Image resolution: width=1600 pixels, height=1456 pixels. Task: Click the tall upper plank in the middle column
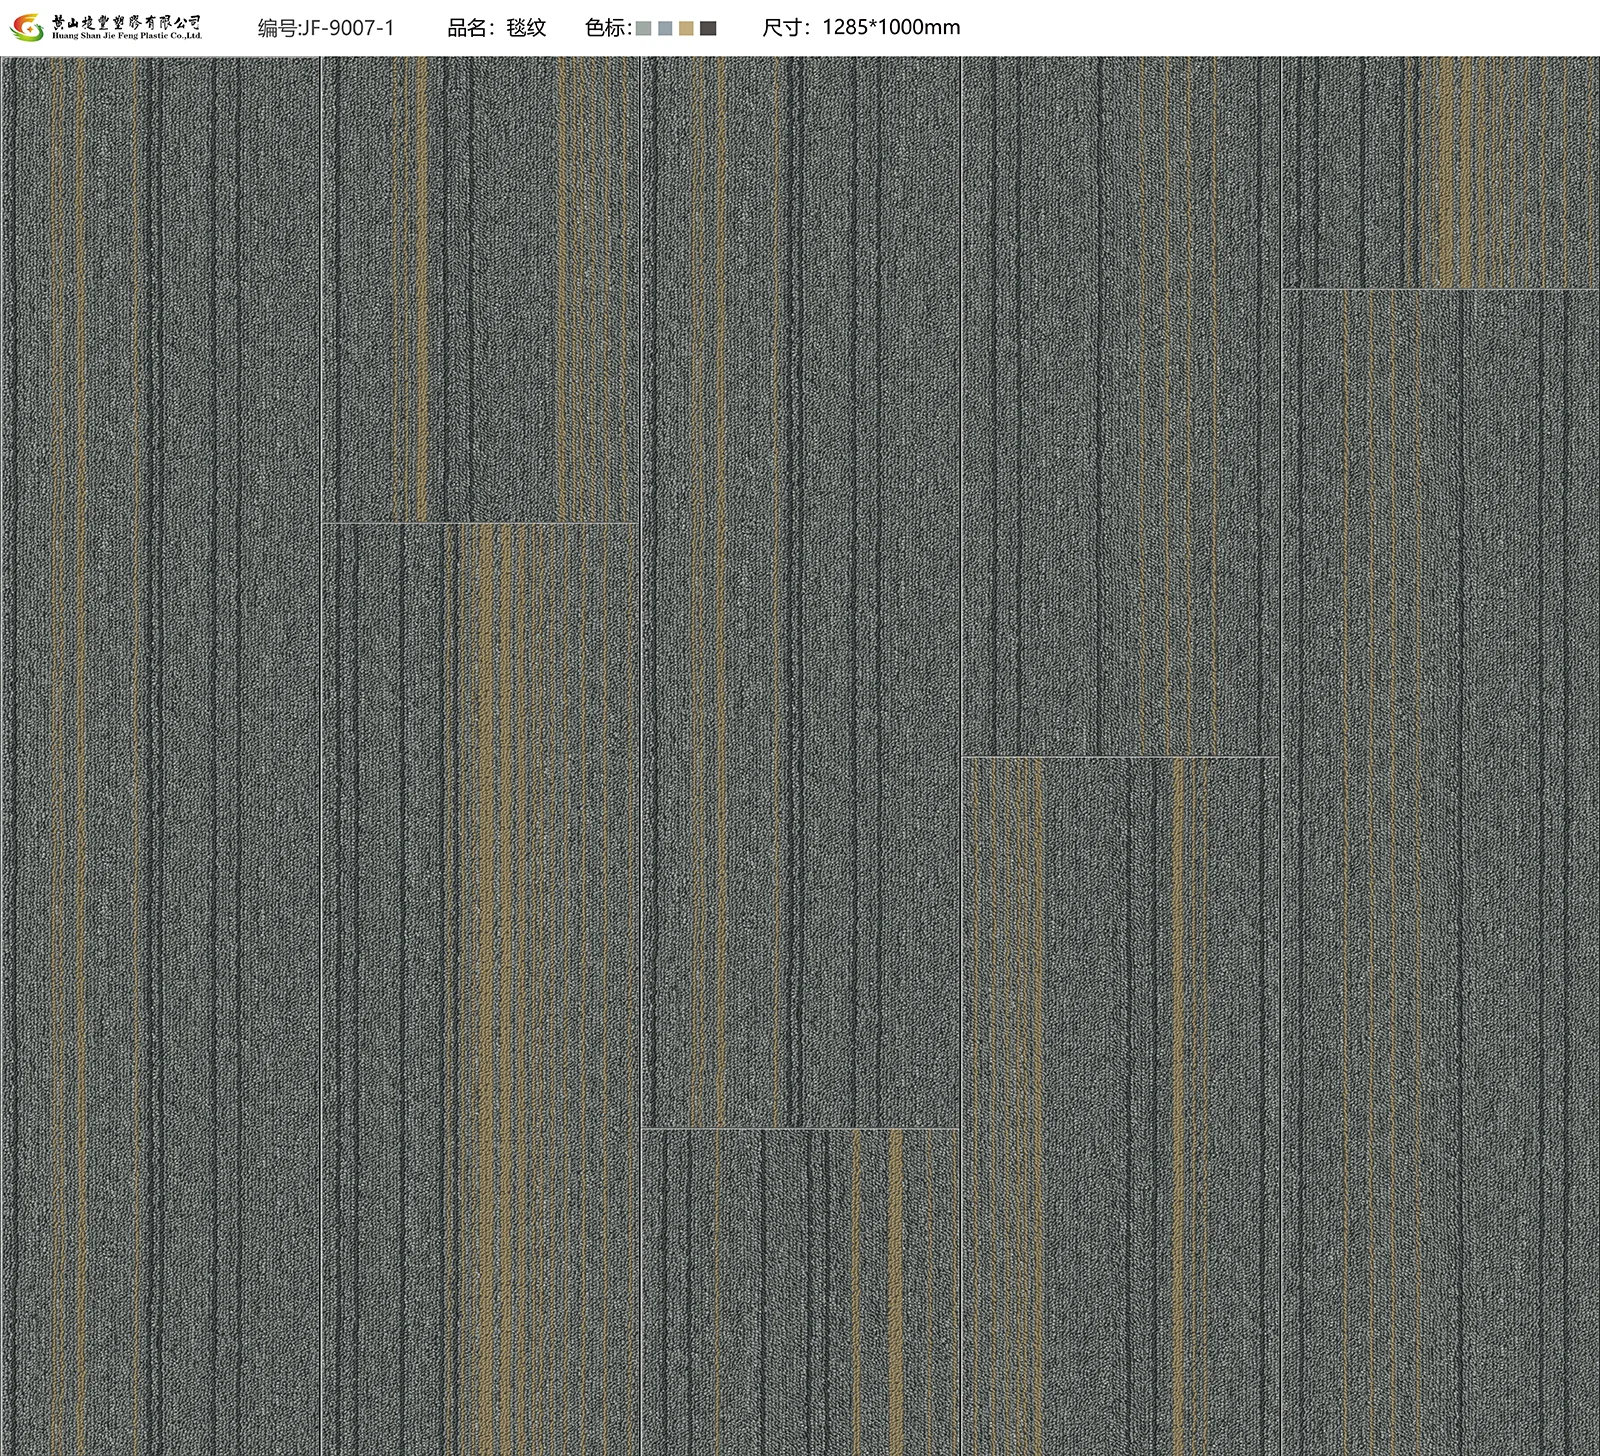coord(800,592)
